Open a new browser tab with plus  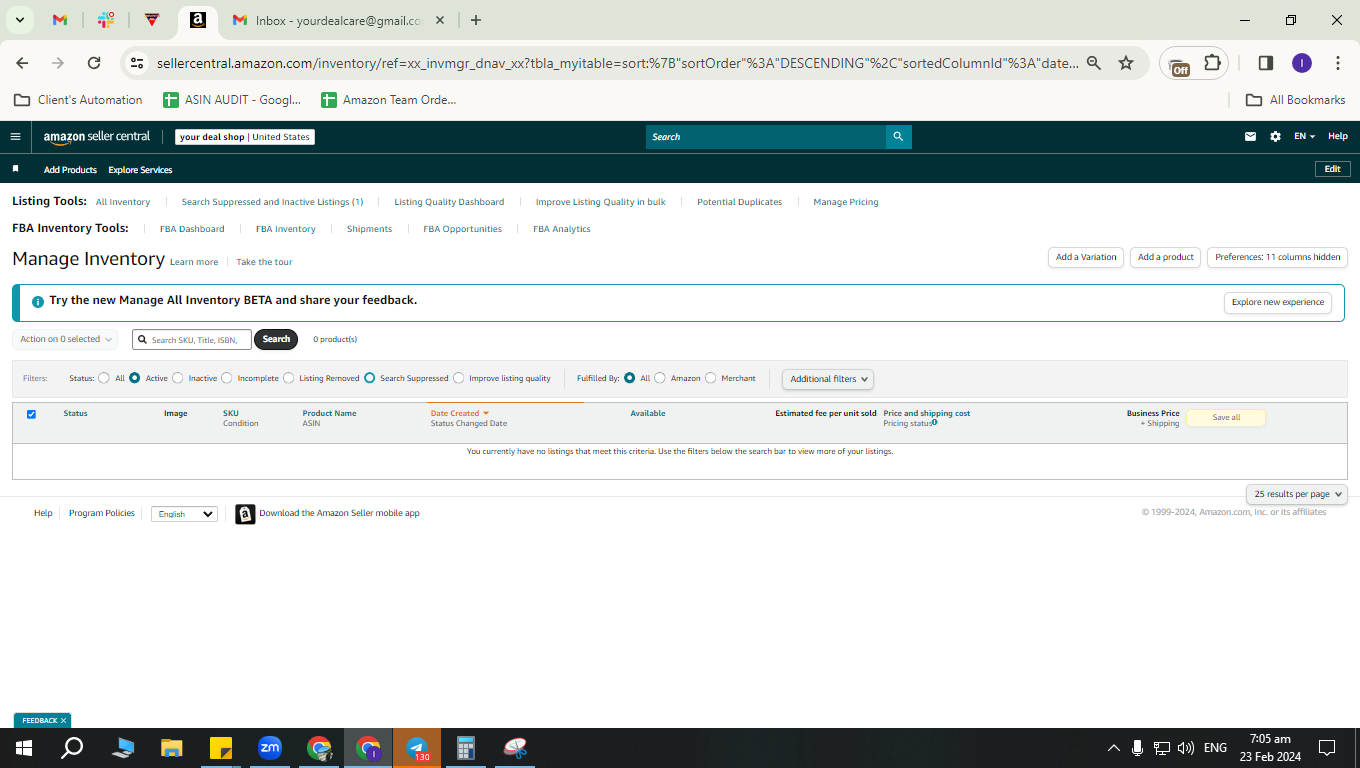point(476,20)
